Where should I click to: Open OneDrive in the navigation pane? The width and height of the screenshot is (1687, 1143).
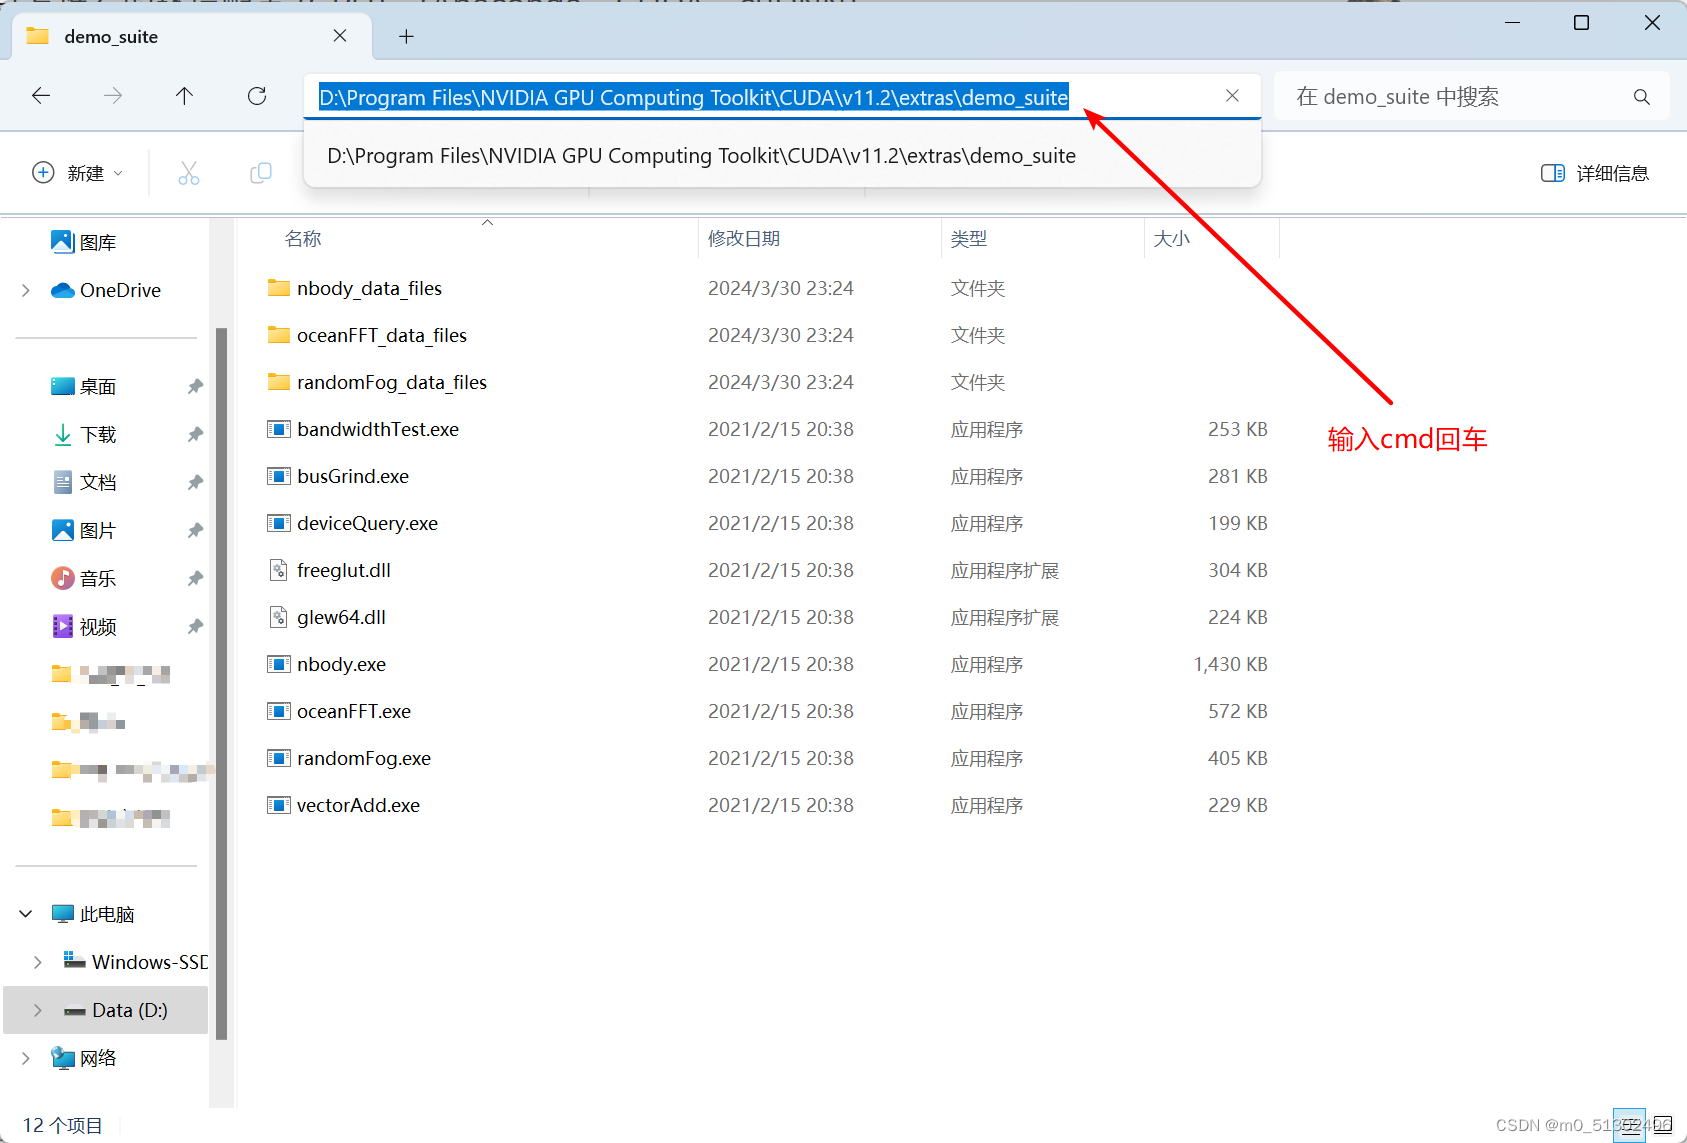[119, 290]
